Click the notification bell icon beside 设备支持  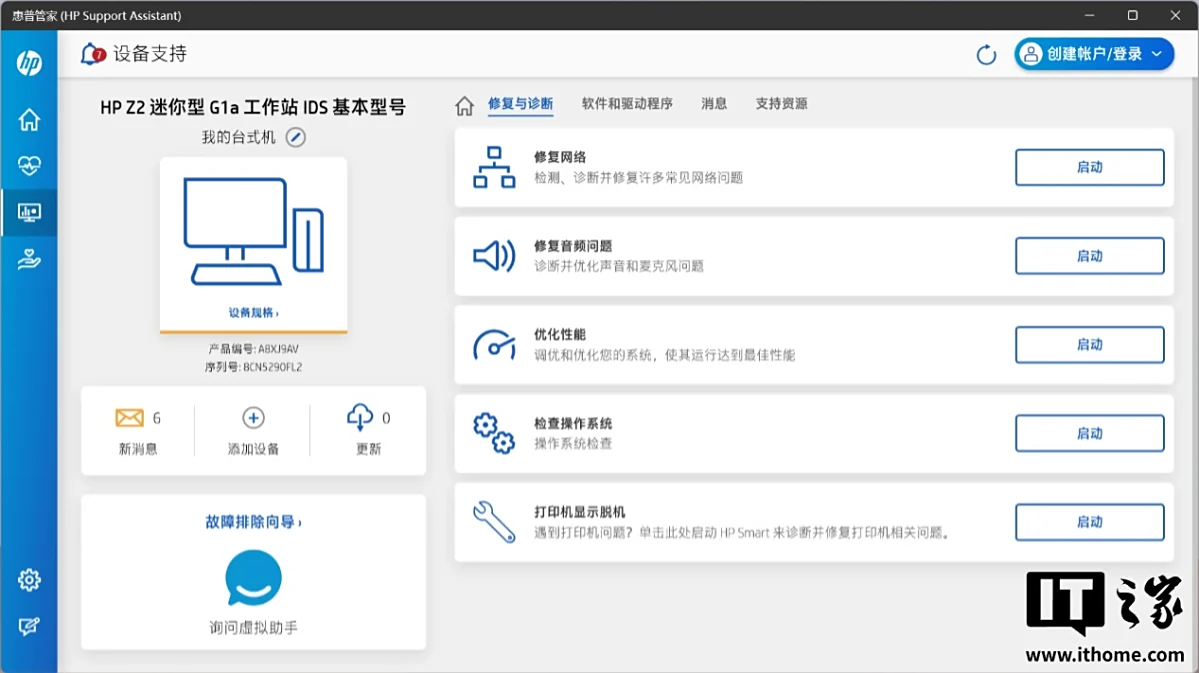[x=93, y=54]
